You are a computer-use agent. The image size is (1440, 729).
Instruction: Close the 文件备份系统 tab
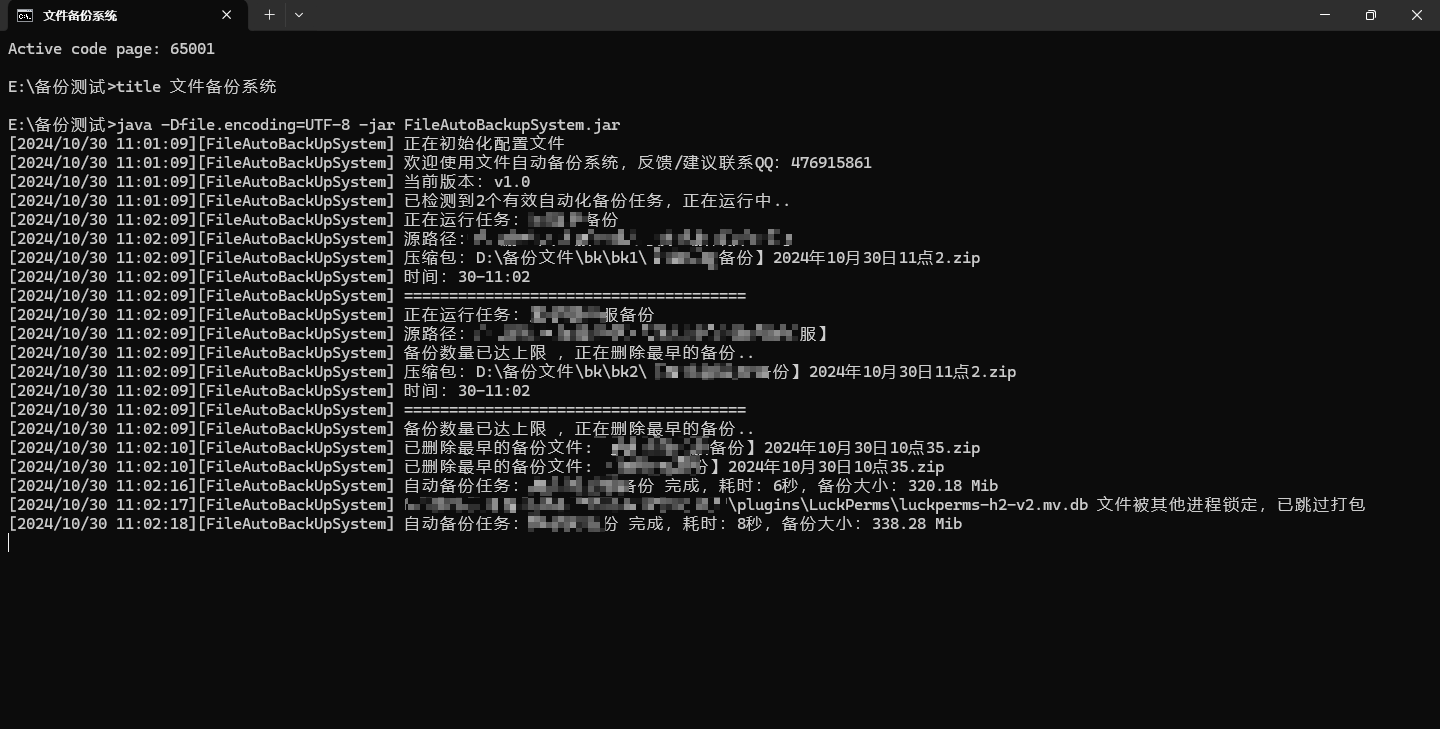(227, 15)
